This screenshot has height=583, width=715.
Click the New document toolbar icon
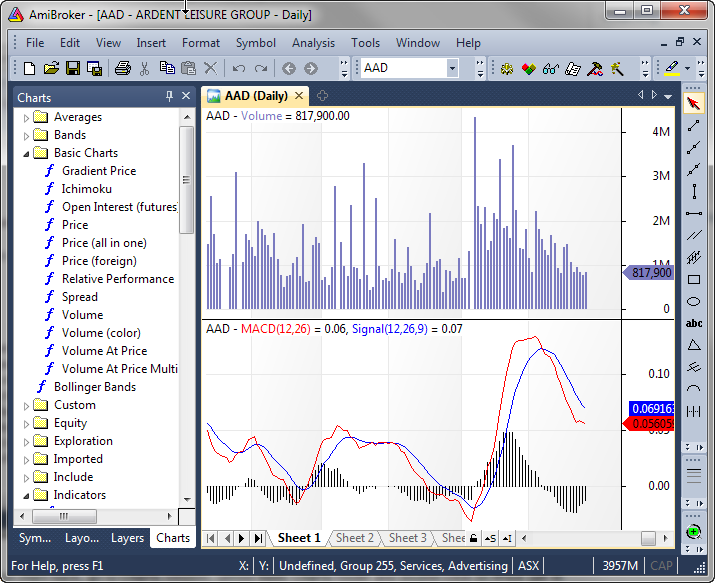[30, 68]
